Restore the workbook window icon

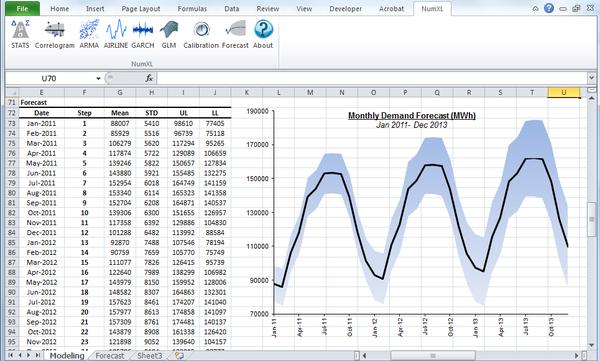coord(576,8)
